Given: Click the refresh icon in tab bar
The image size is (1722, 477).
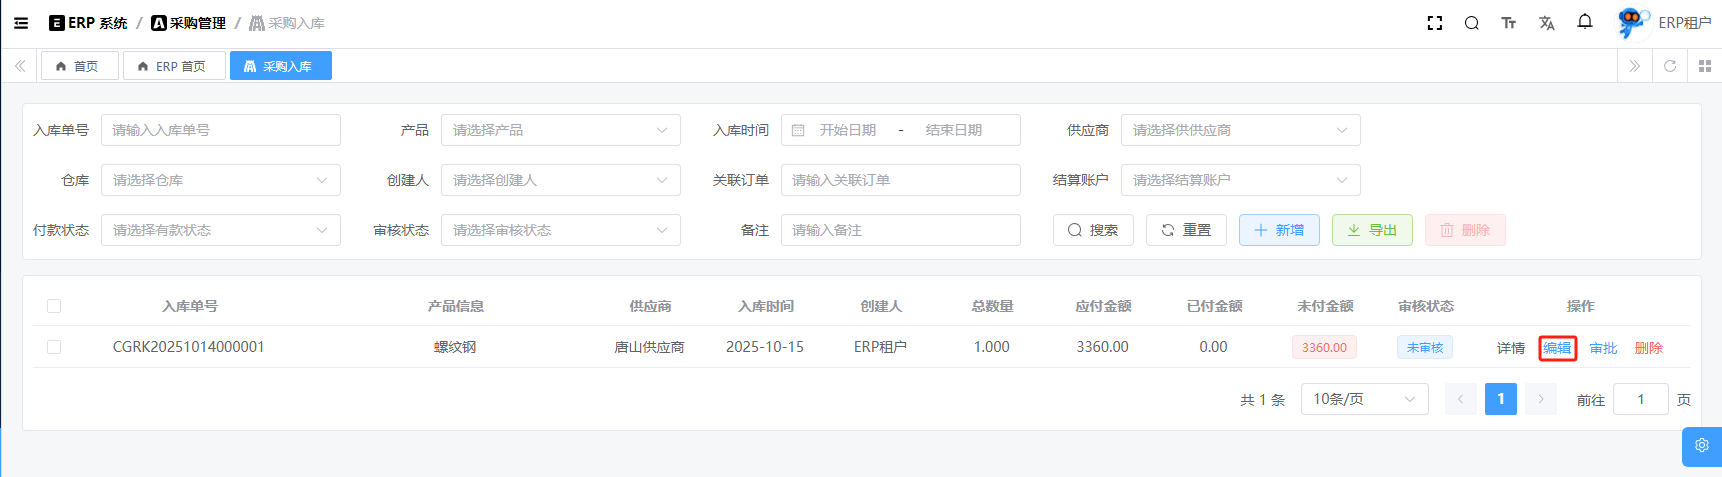Looking at the screenshot, I should 1669,66.
